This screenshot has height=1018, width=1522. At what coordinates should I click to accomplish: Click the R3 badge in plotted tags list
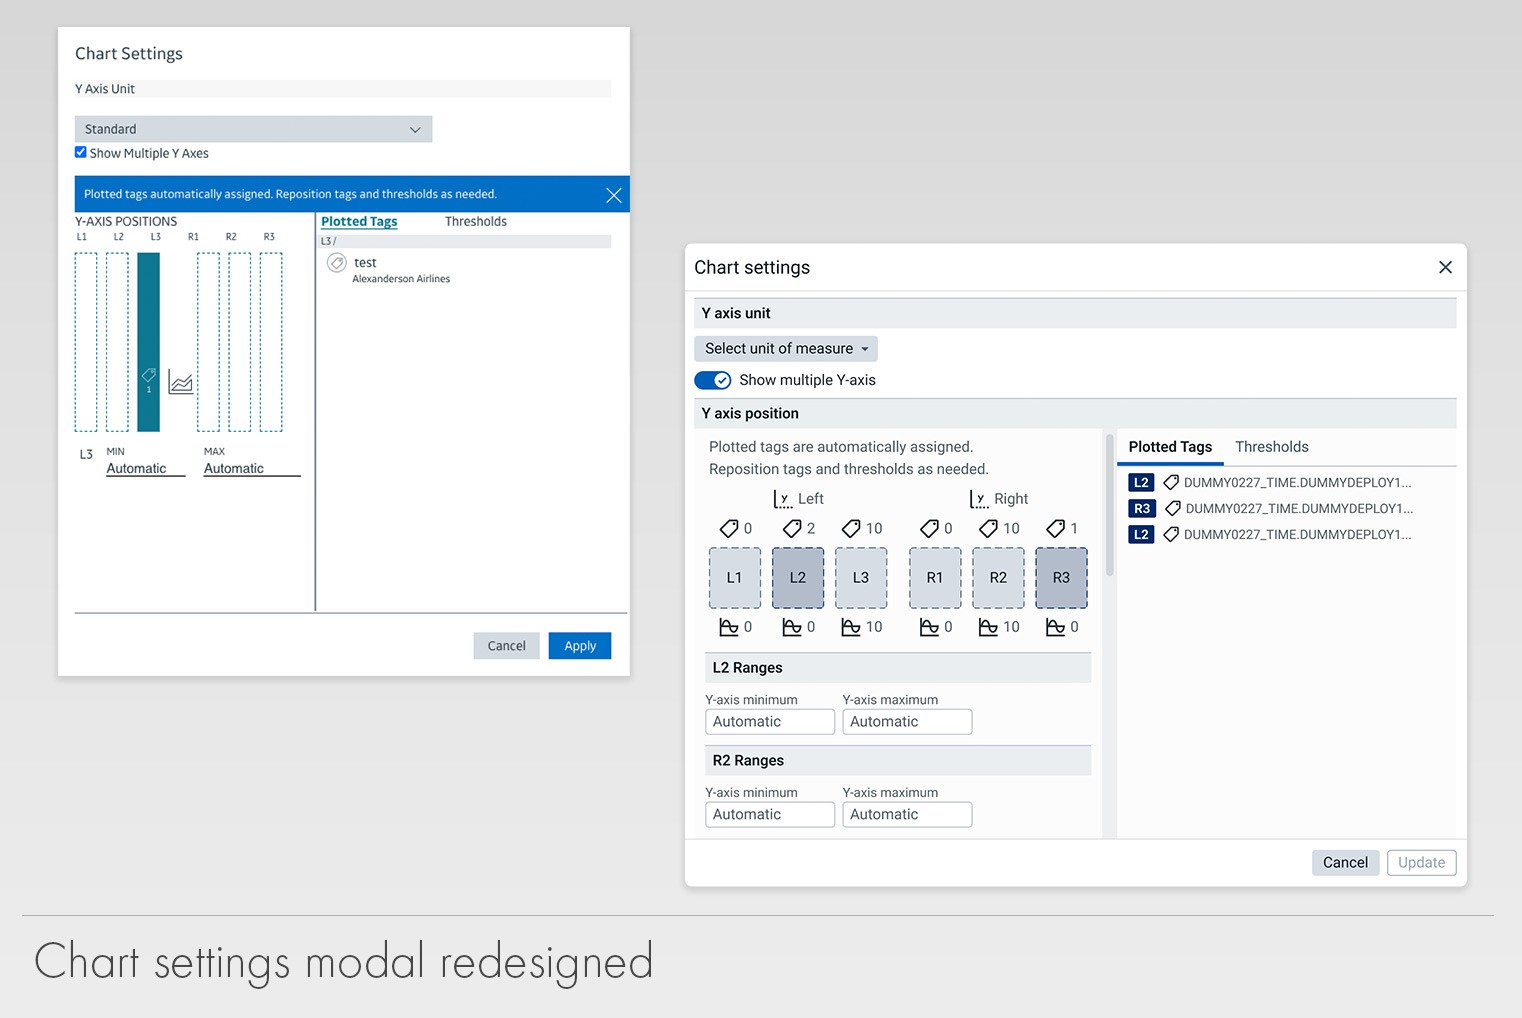pos(1142,508)
